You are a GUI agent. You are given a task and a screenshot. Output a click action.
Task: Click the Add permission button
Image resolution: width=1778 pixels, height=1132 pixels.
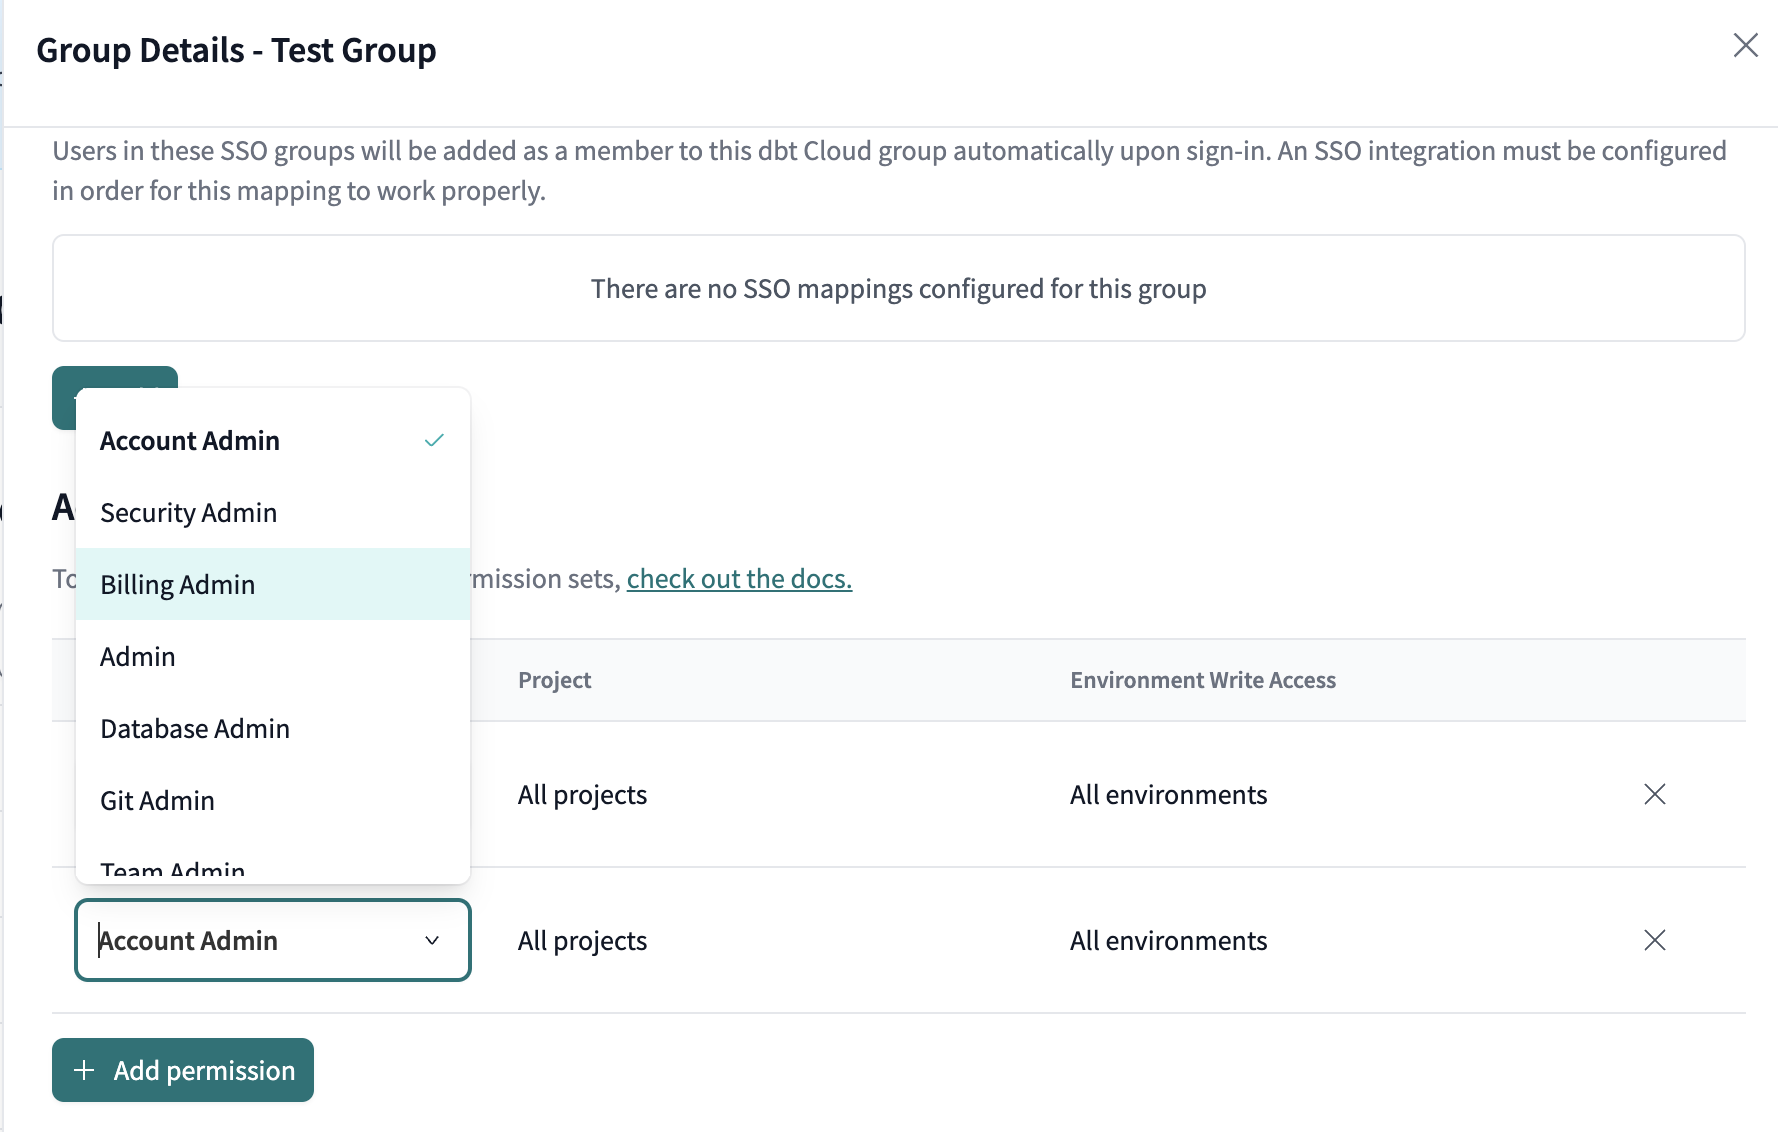pyautogui.click(x=182, y=1070)
